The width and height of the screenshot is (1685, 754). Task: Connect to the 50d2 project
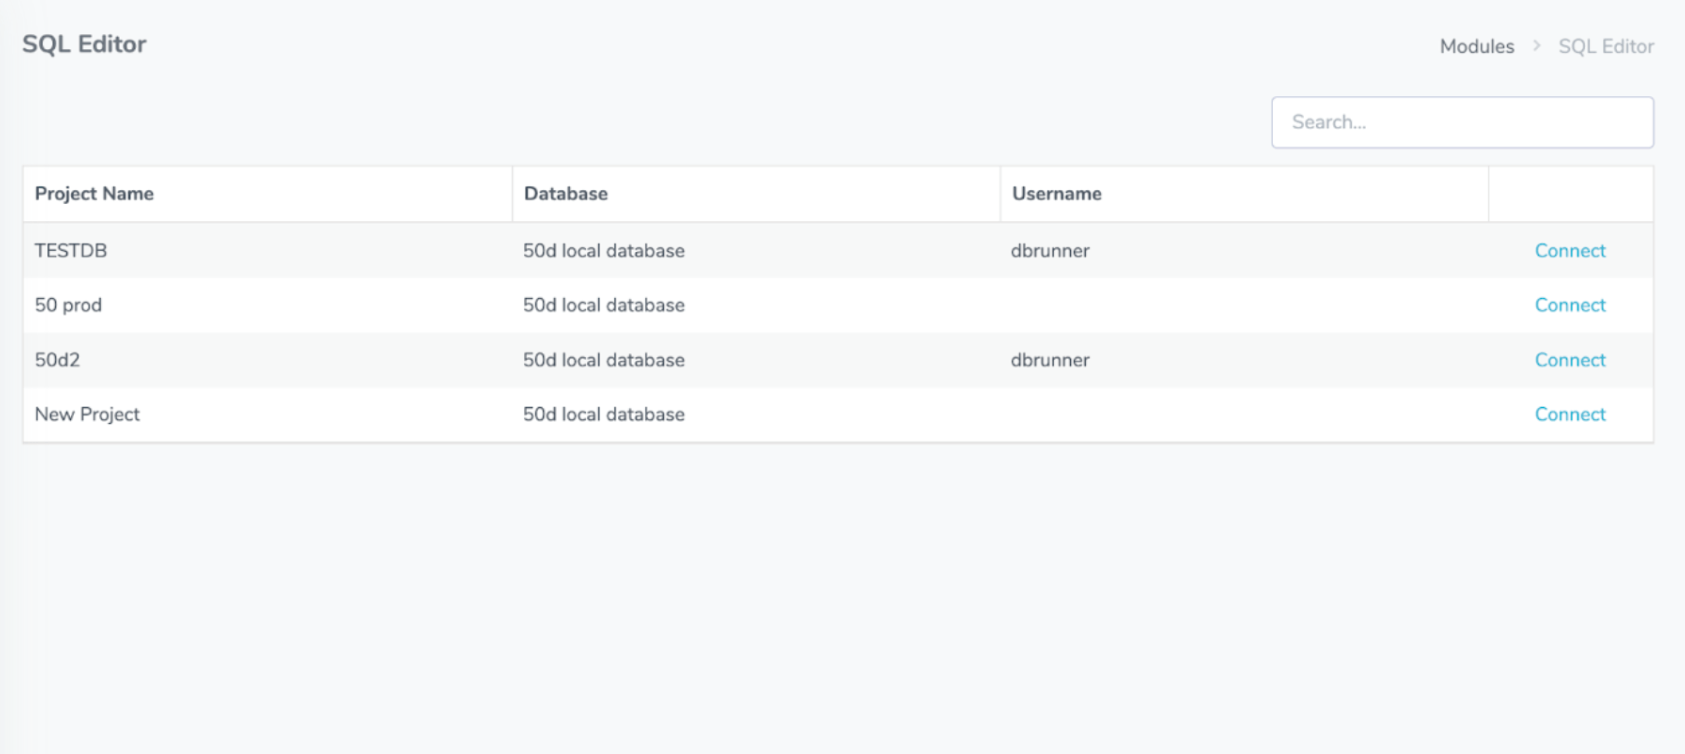coord(1569,360)
